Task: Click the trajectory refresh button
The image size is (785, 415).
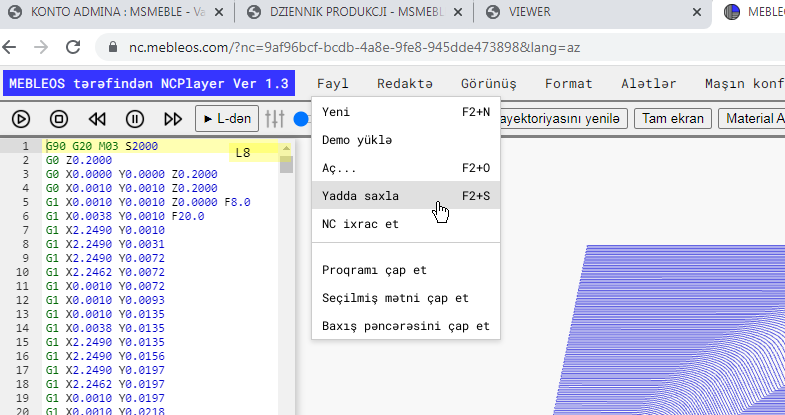Action: [x=563, y=119]
